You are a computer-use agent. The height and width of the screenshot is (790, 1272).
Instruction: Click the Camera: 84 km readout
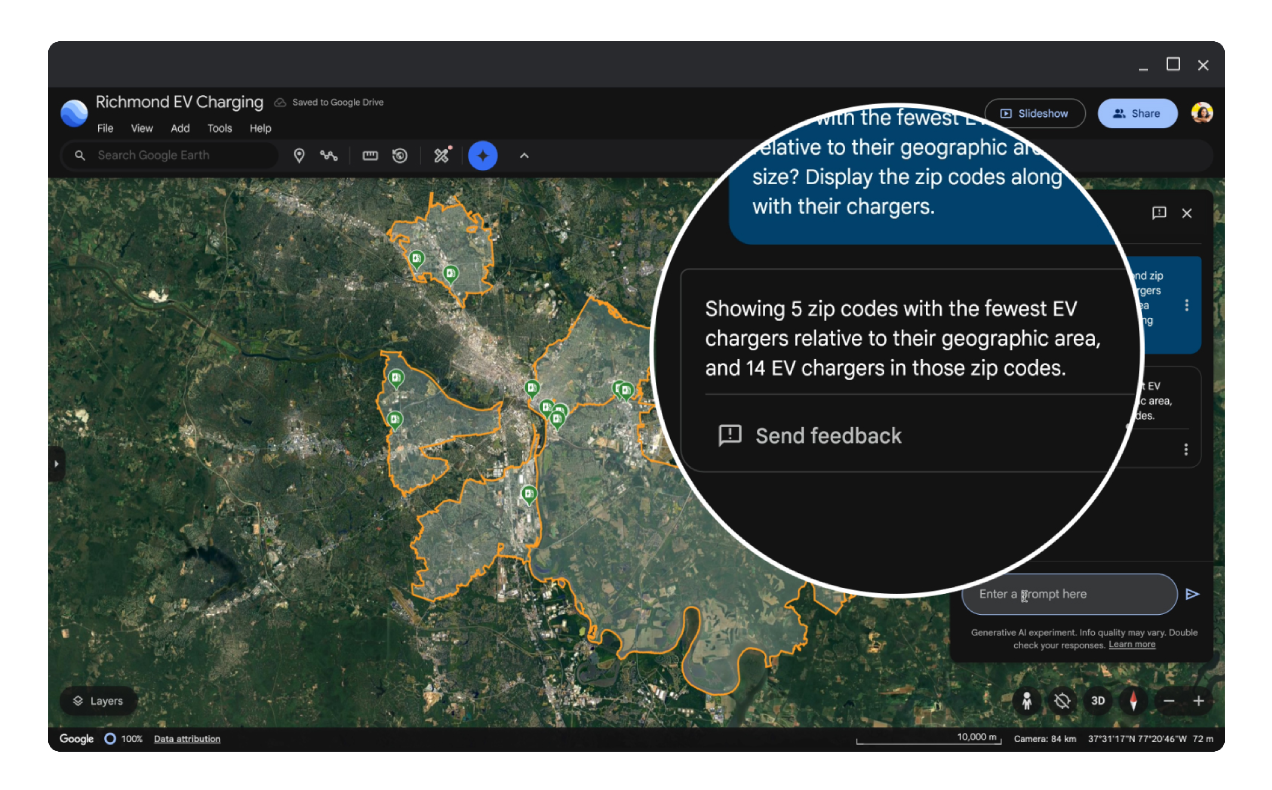click(1045, 739)
